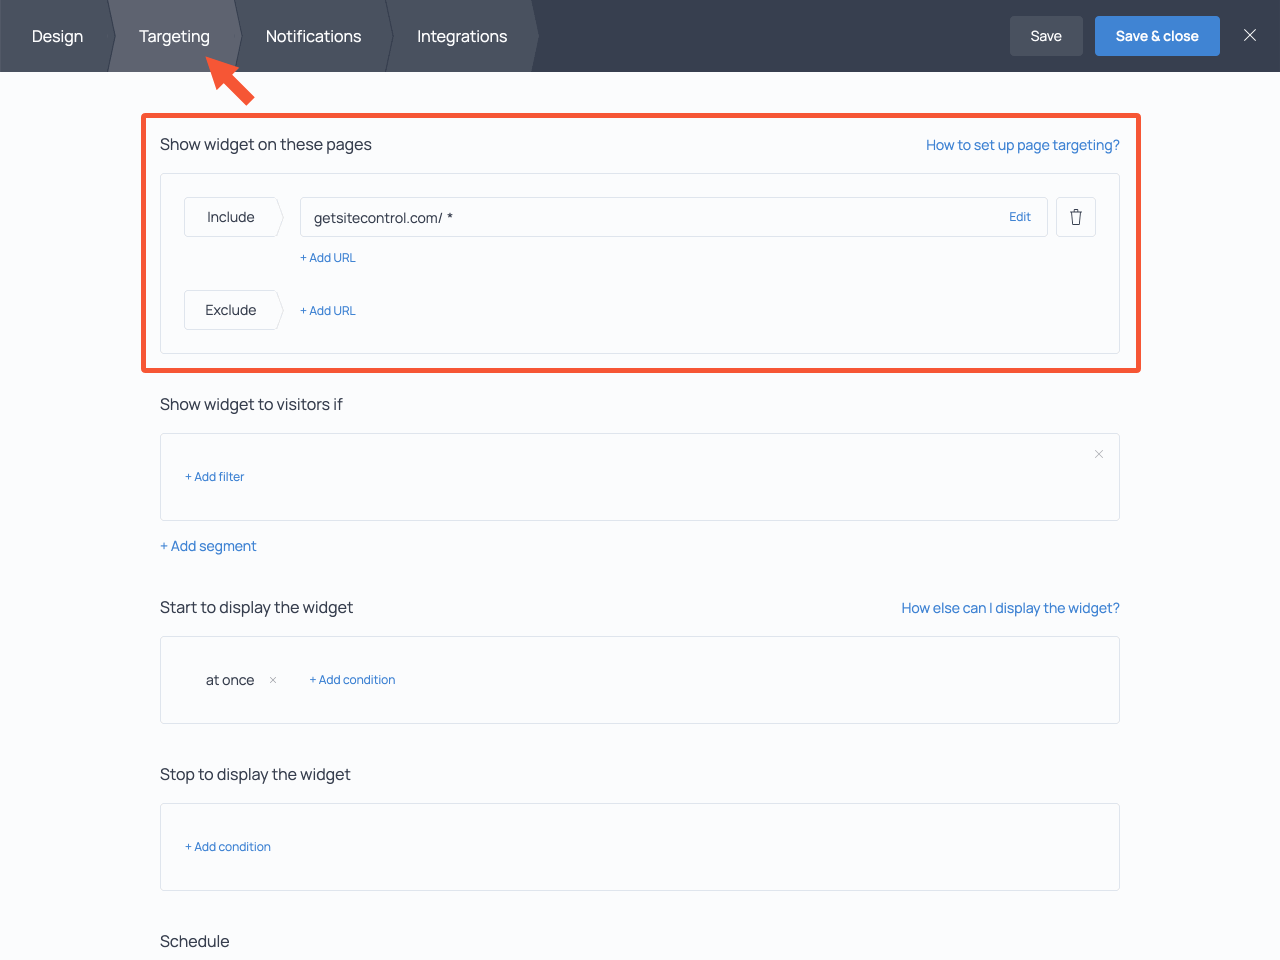Add a condition to stop displaying the widget
1280x960 pixels.
click(227, 846)
